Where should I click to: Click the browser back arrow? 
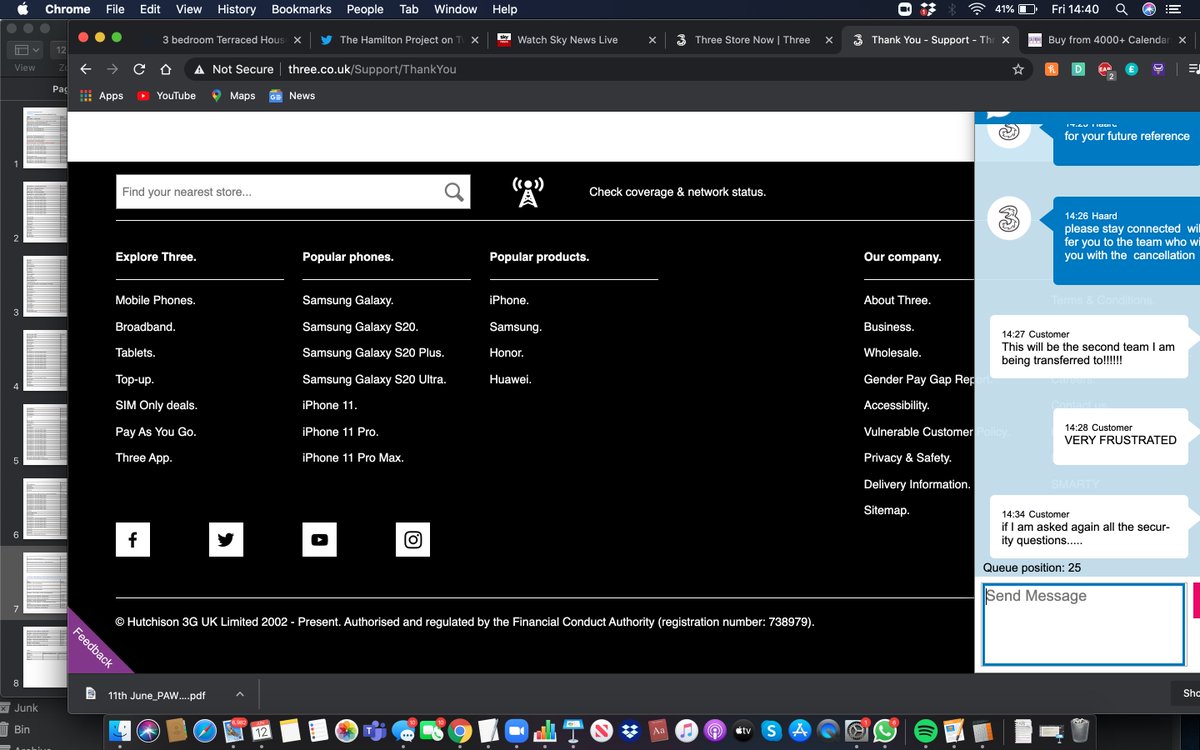point(86,69)
